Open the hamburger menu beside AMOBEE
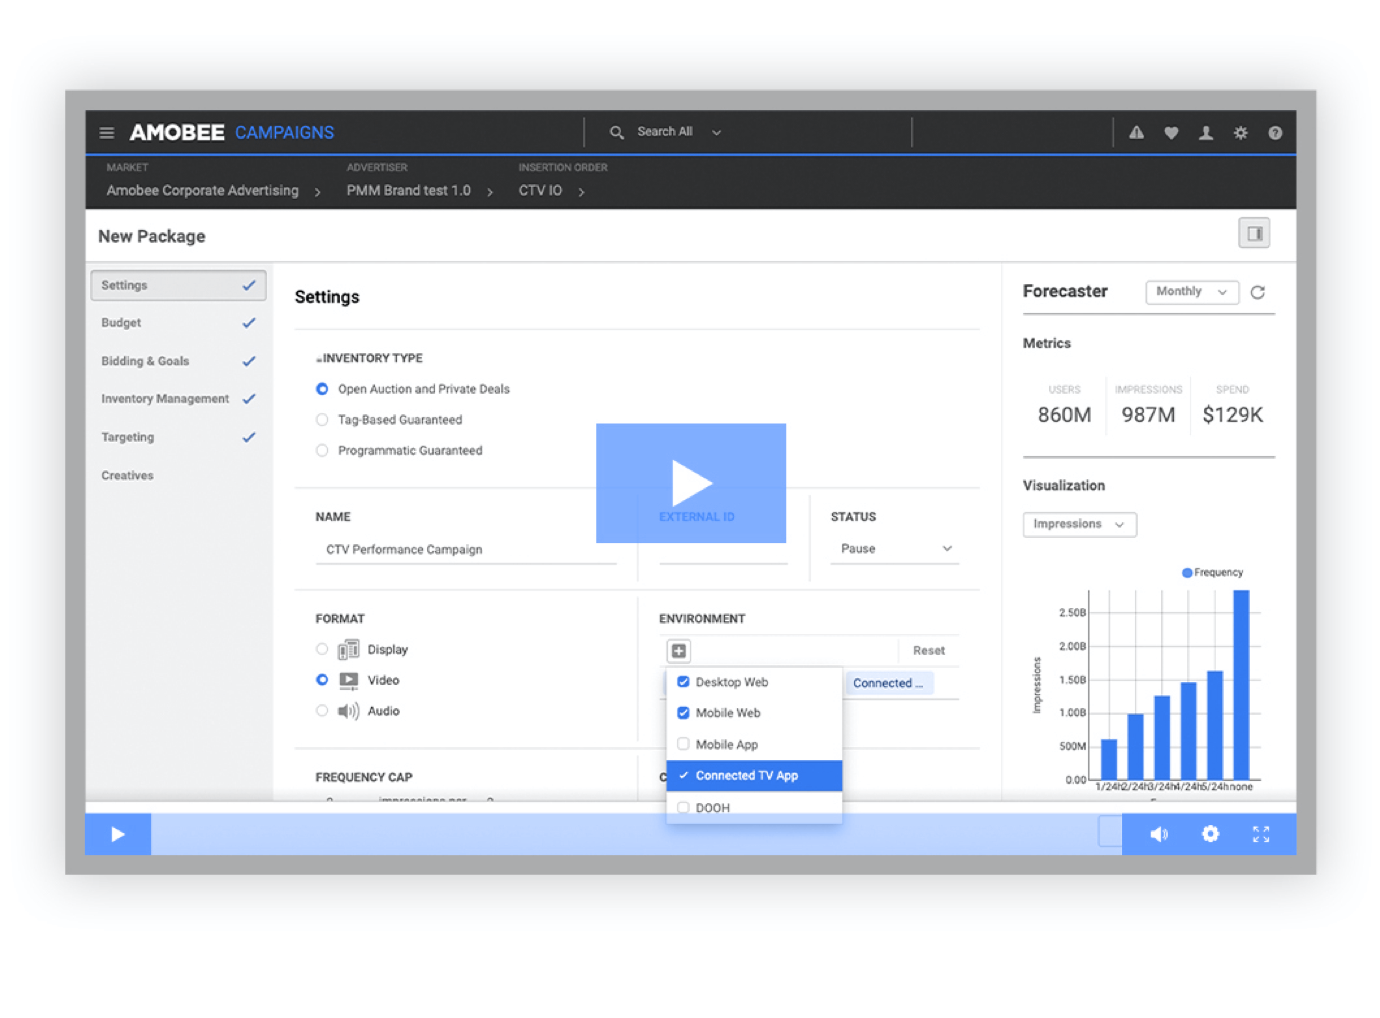 [x=107, y=132]
